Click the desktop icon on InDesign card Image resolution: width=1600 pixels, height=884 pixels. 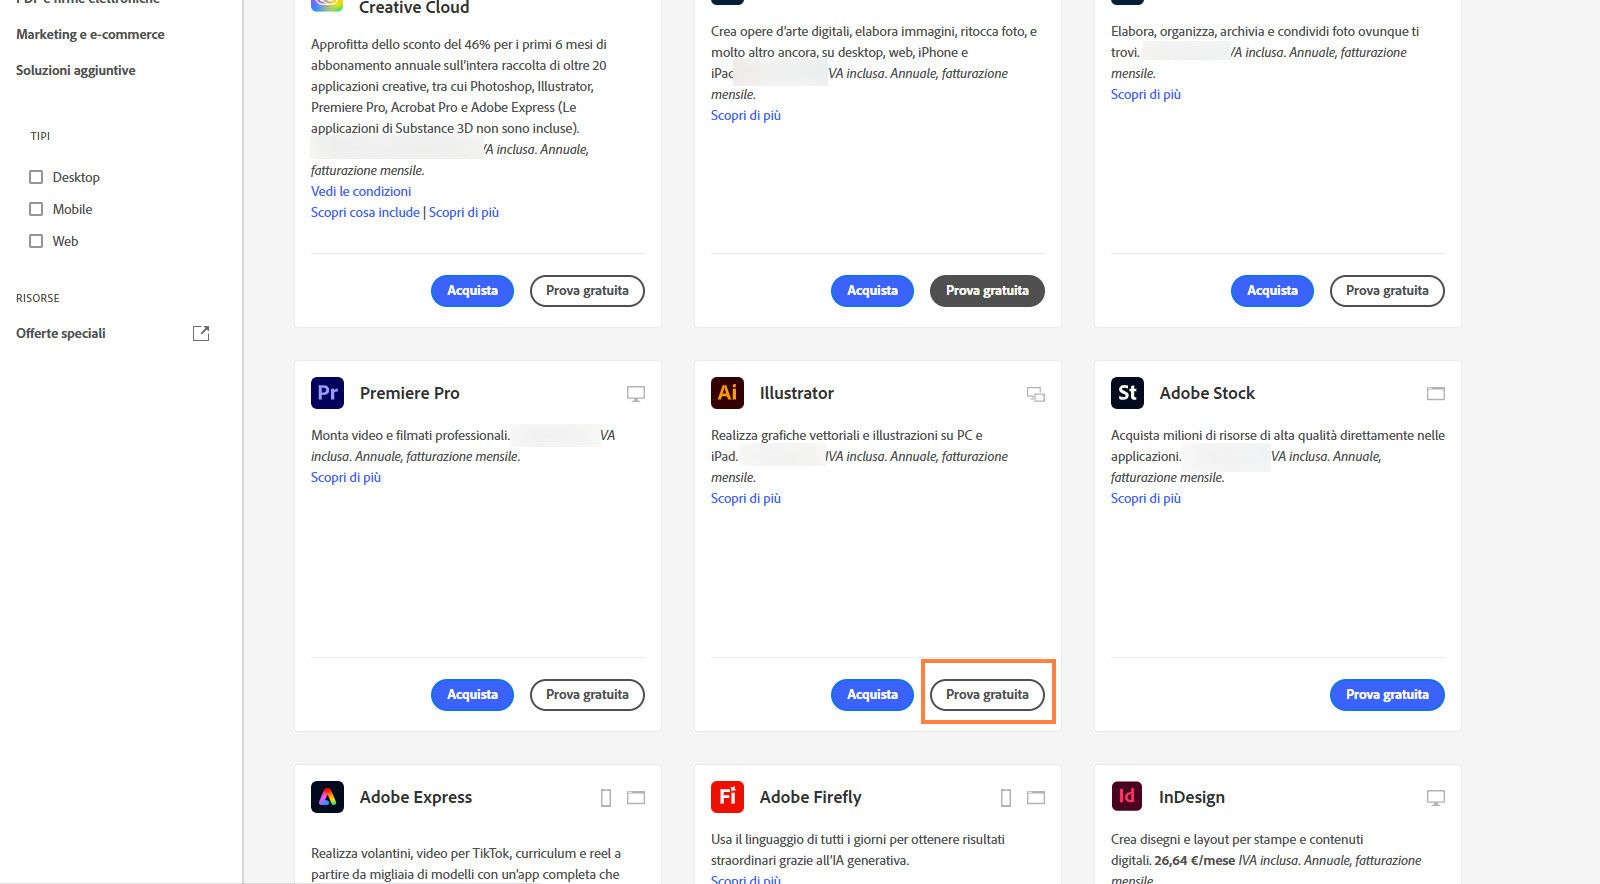tap(1436, 798)
